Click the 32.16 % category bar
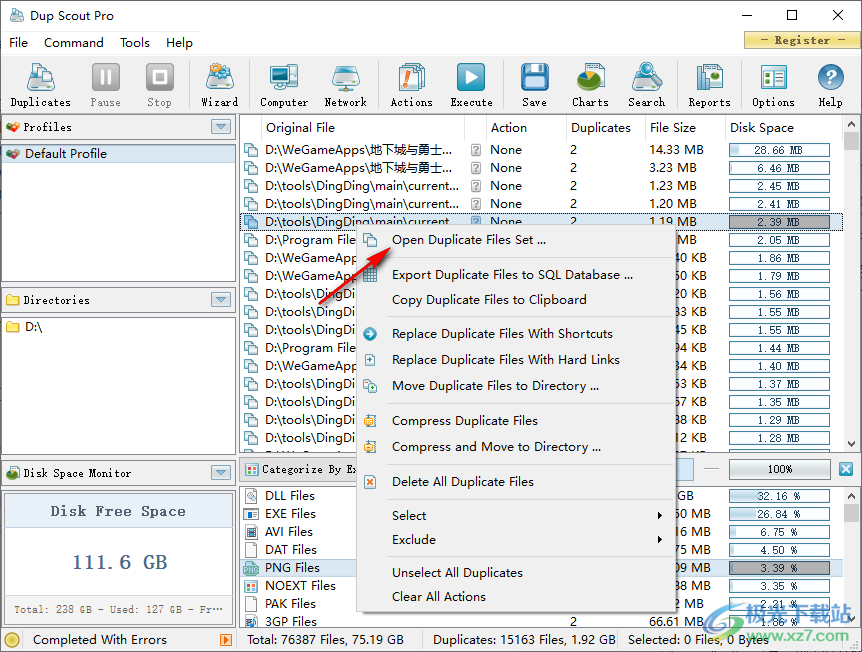This screenshot has width=862, height=652. click(779, 496)
